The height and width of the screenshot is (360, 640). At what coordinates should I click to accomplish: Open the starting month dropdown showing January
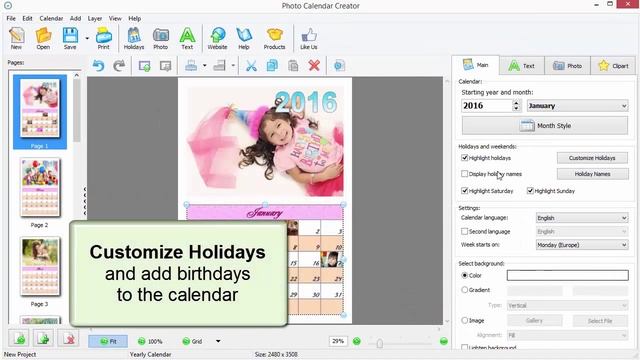pos(578,106)
